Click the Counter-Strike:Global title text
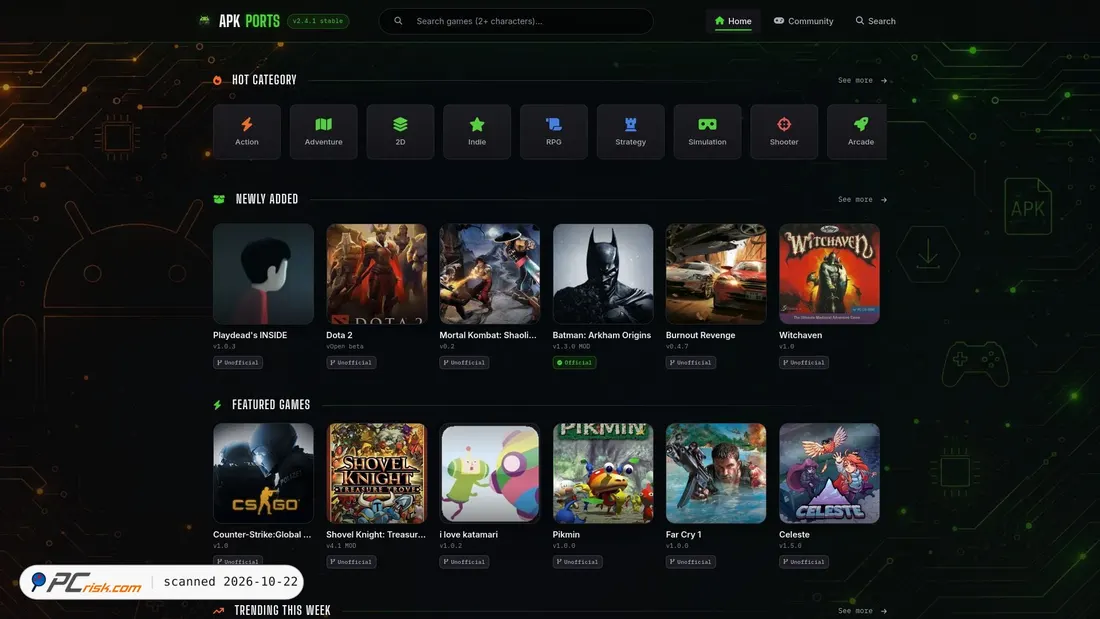This screenshot has height=619, width=1100. point(262,535)
